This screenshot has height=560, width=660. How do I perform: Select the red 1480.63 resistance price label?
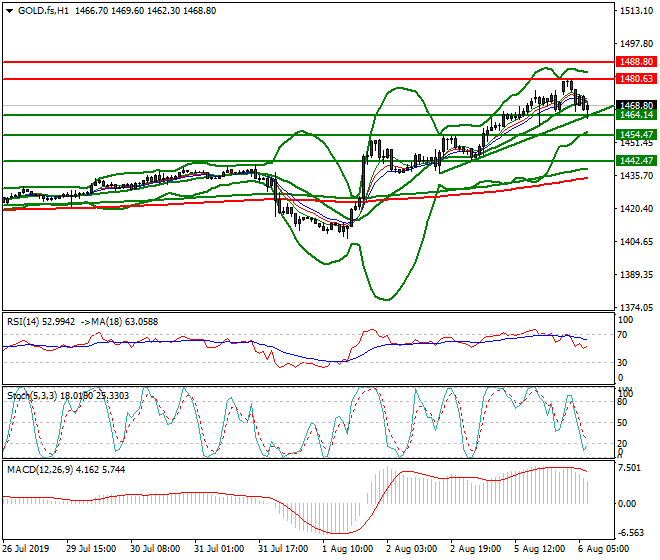[x=635, y=78]
